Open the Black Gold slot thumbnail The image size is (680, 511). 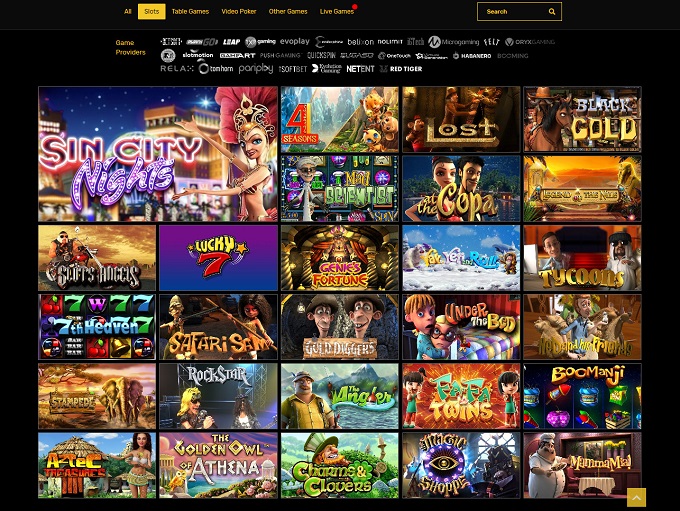pyautogui.click(x=582, y=119)
